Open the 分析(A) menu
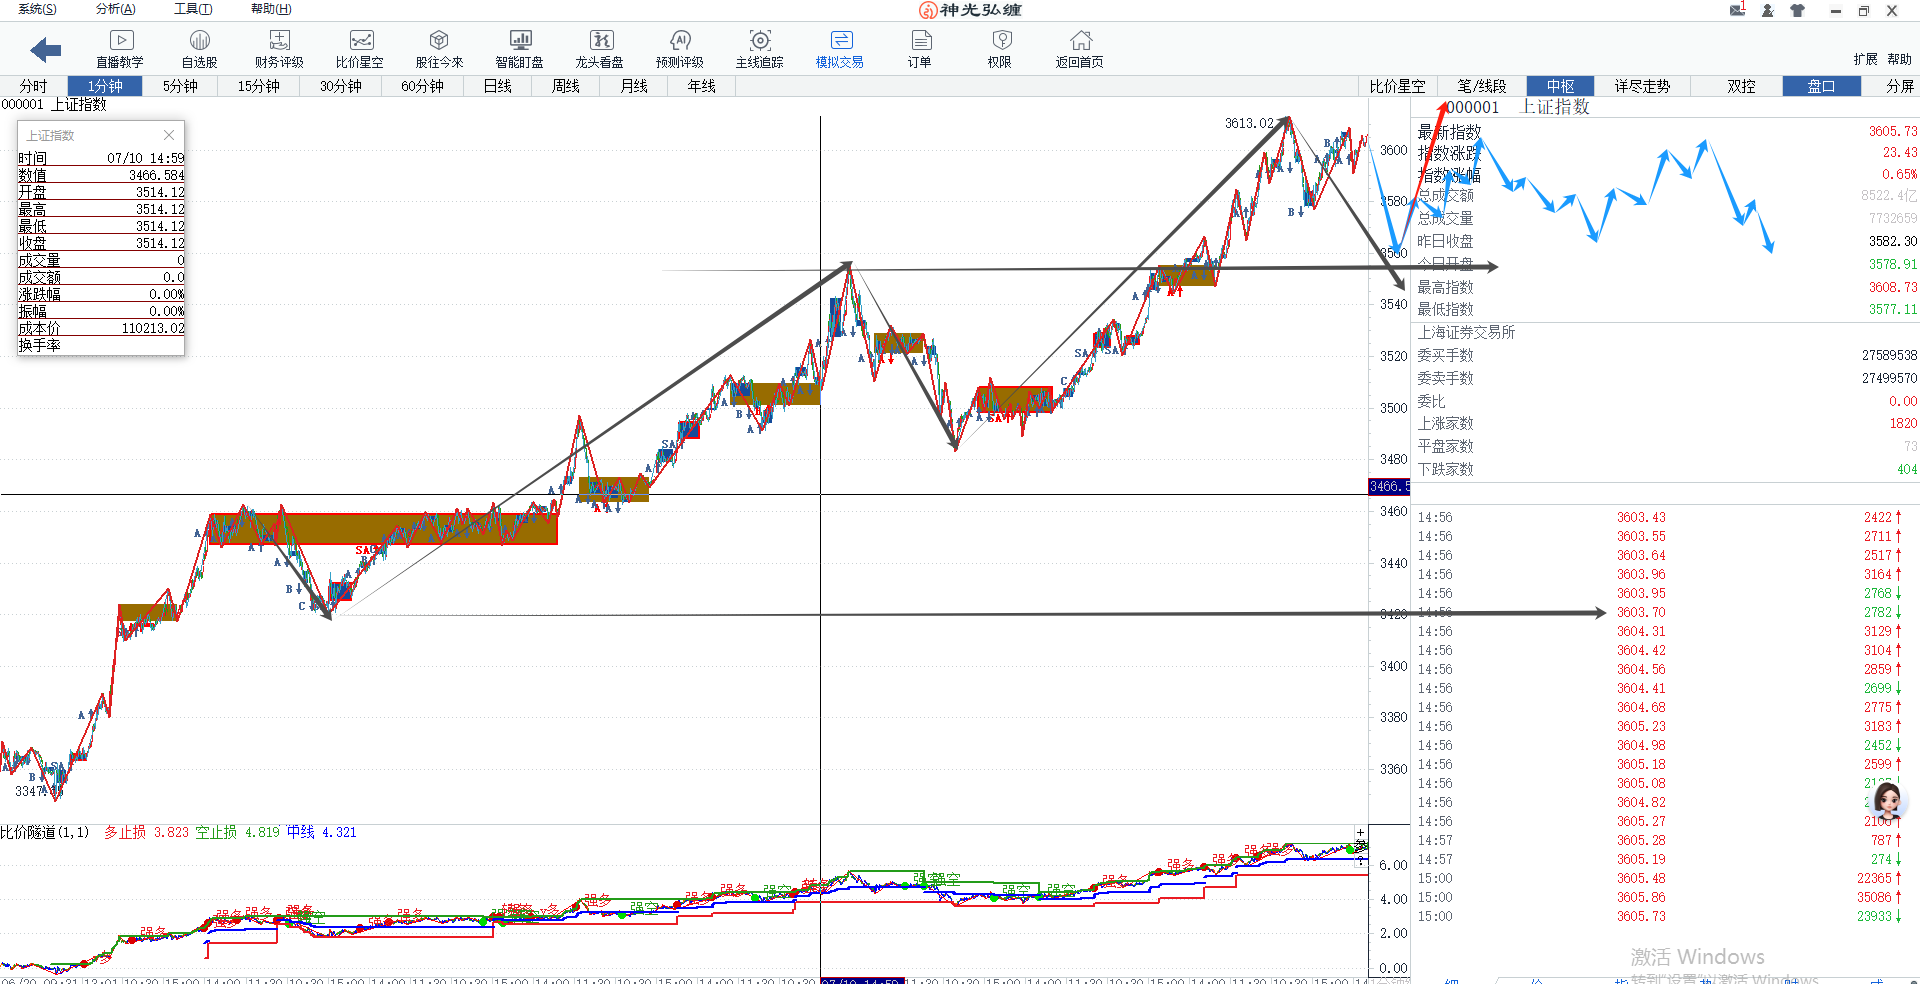This screenshot has height=984, width=1920. [x=116, y=9]
